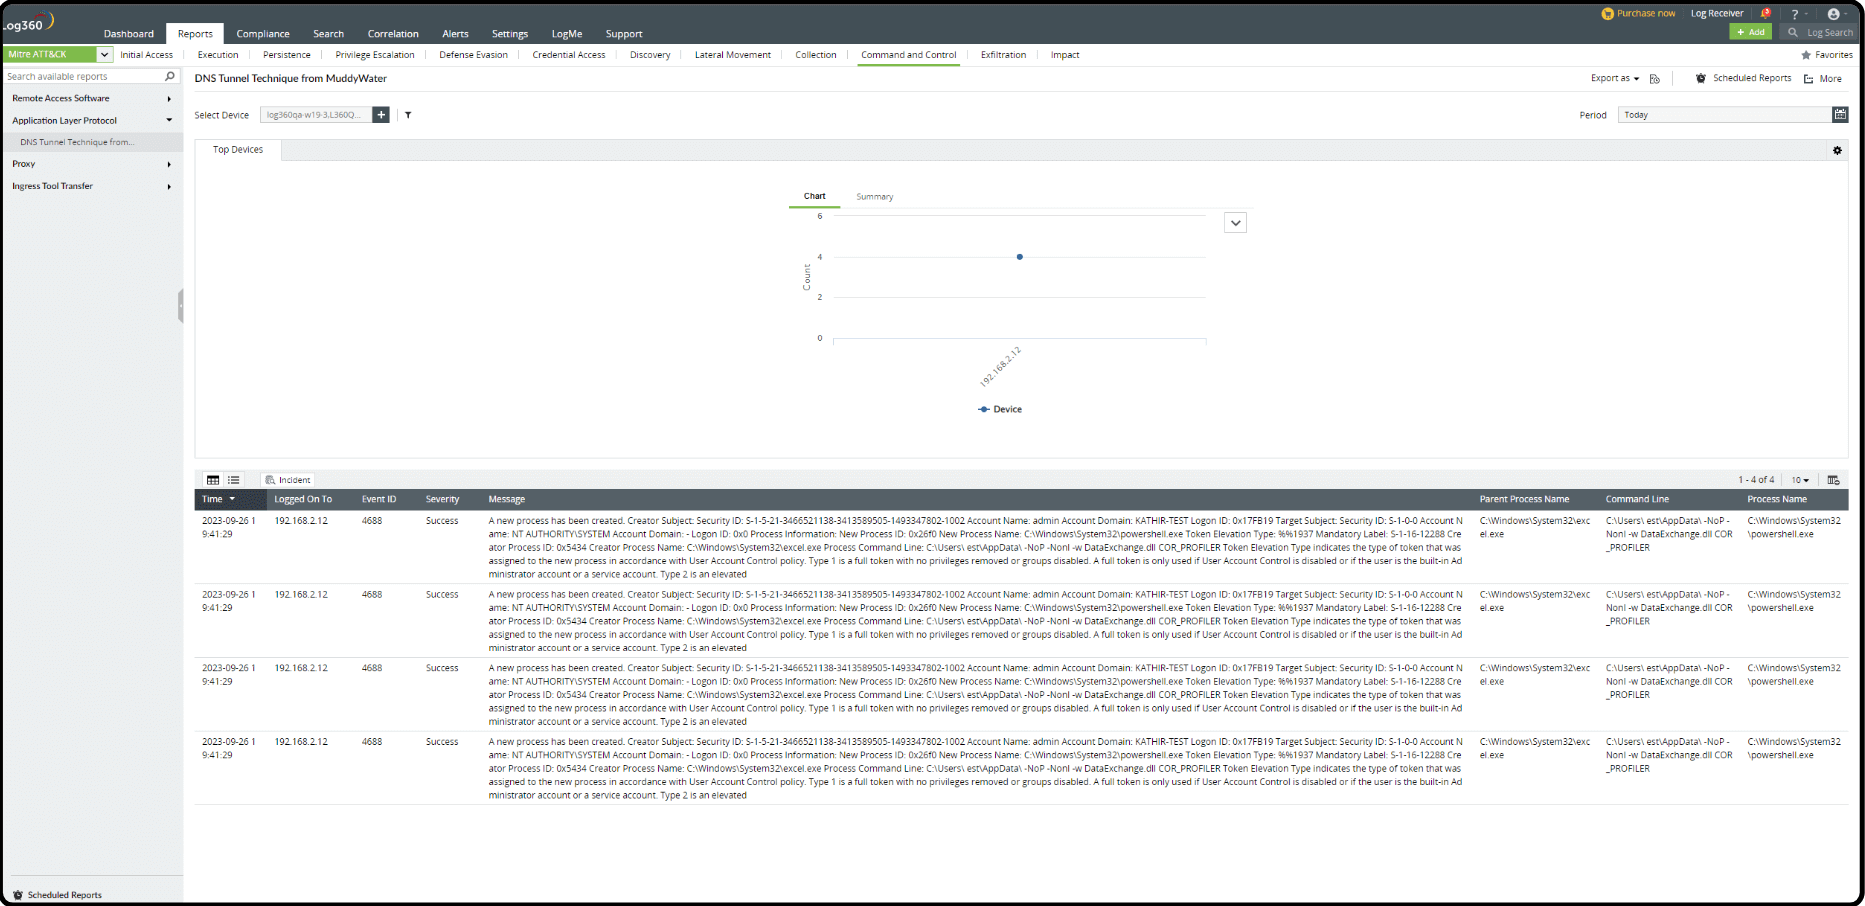Viewport: 1865px width, 906px height.
Task: Open the LogMe tab
Action: (x=567, y=34)
